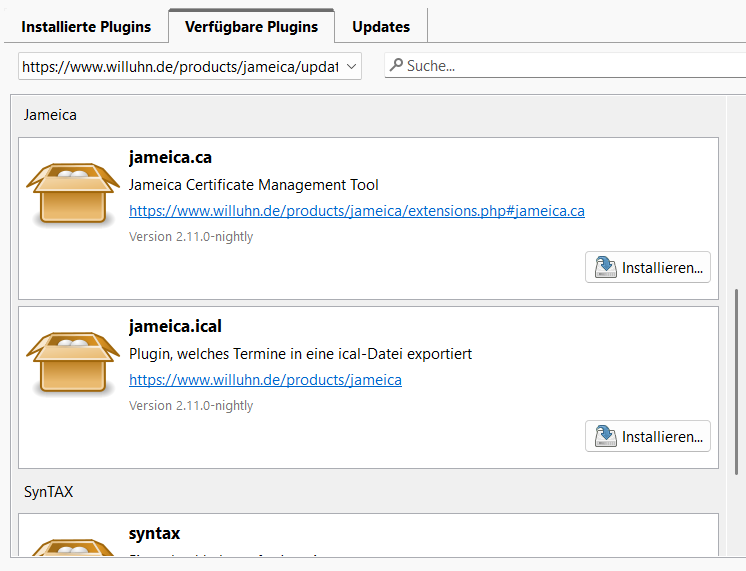The height and width of the screenshot is (571, 746).
Task: Select the Verfügbare Plugins tab
Action: [251, 26]
